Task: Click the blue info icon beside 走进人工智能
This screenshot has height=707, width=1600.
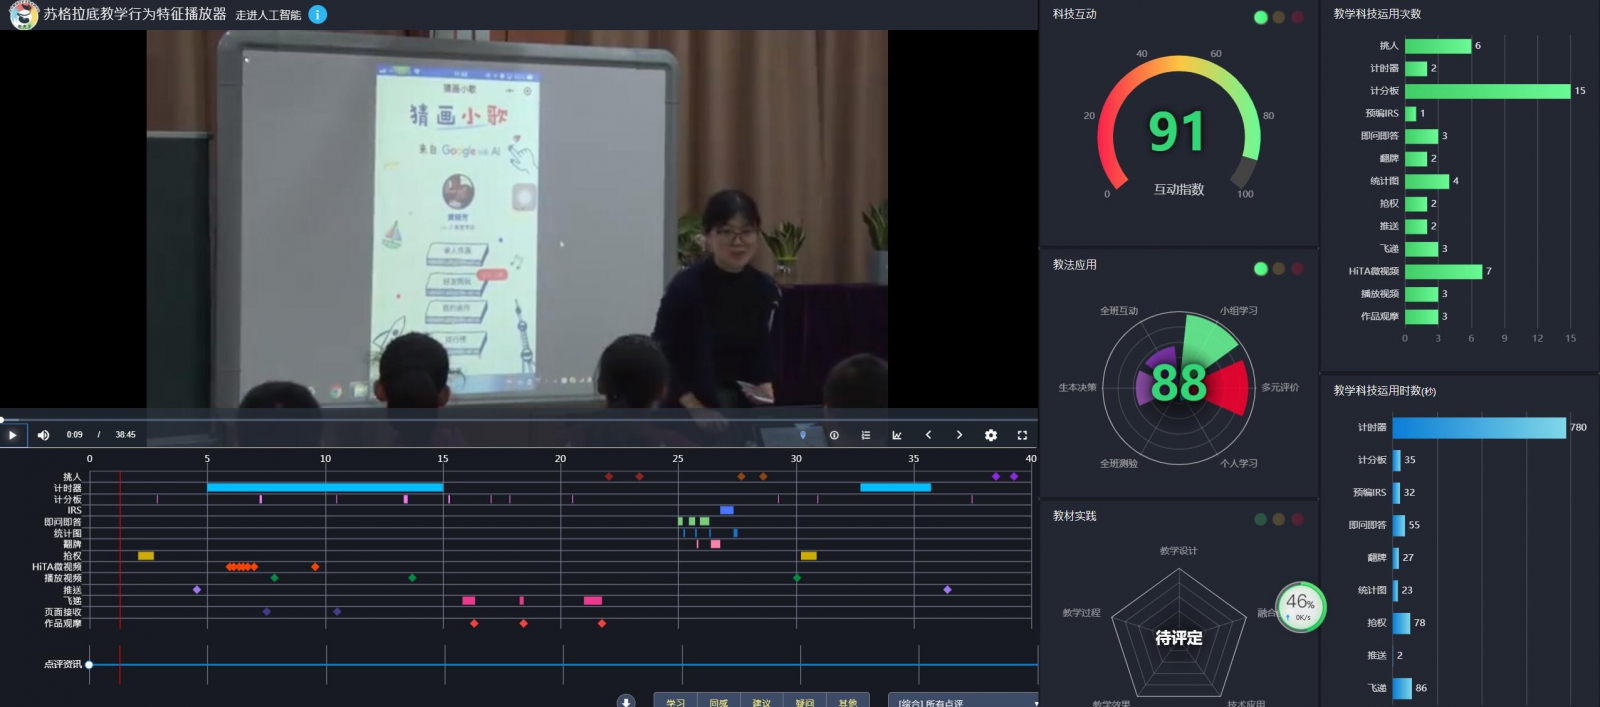Action: click(x=317, y=14)
